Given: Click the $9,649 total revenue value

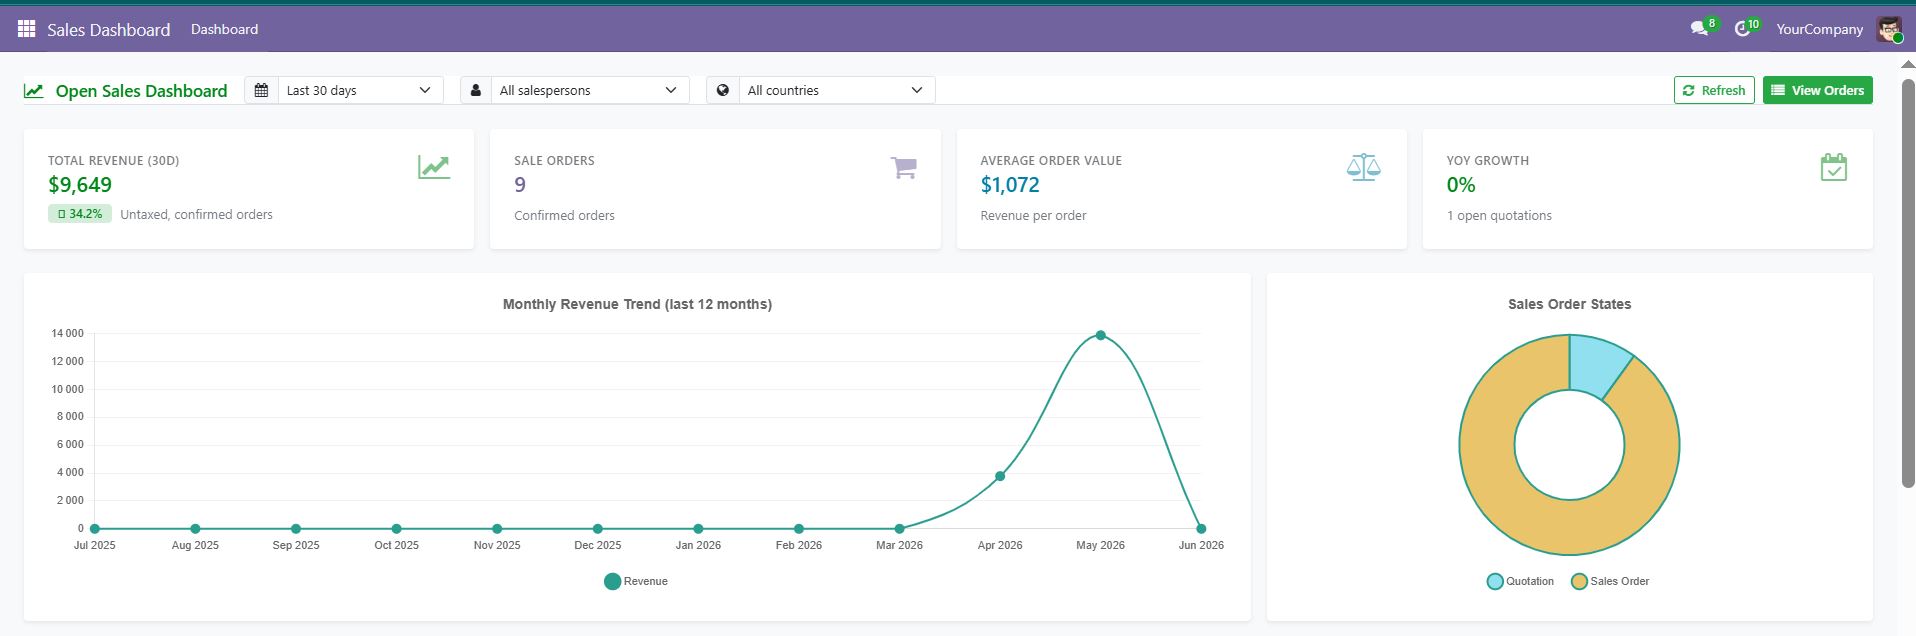Looking at the screenshot, I should tap(80, 185).
